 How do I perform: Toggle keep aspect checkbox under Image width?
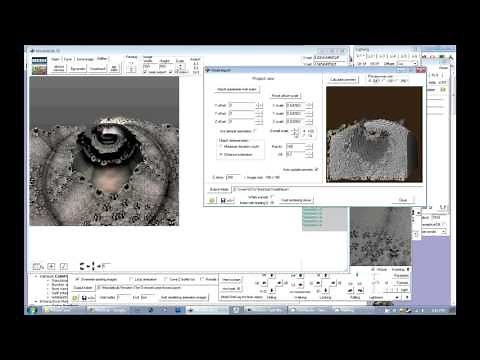[x=145, y=72]
